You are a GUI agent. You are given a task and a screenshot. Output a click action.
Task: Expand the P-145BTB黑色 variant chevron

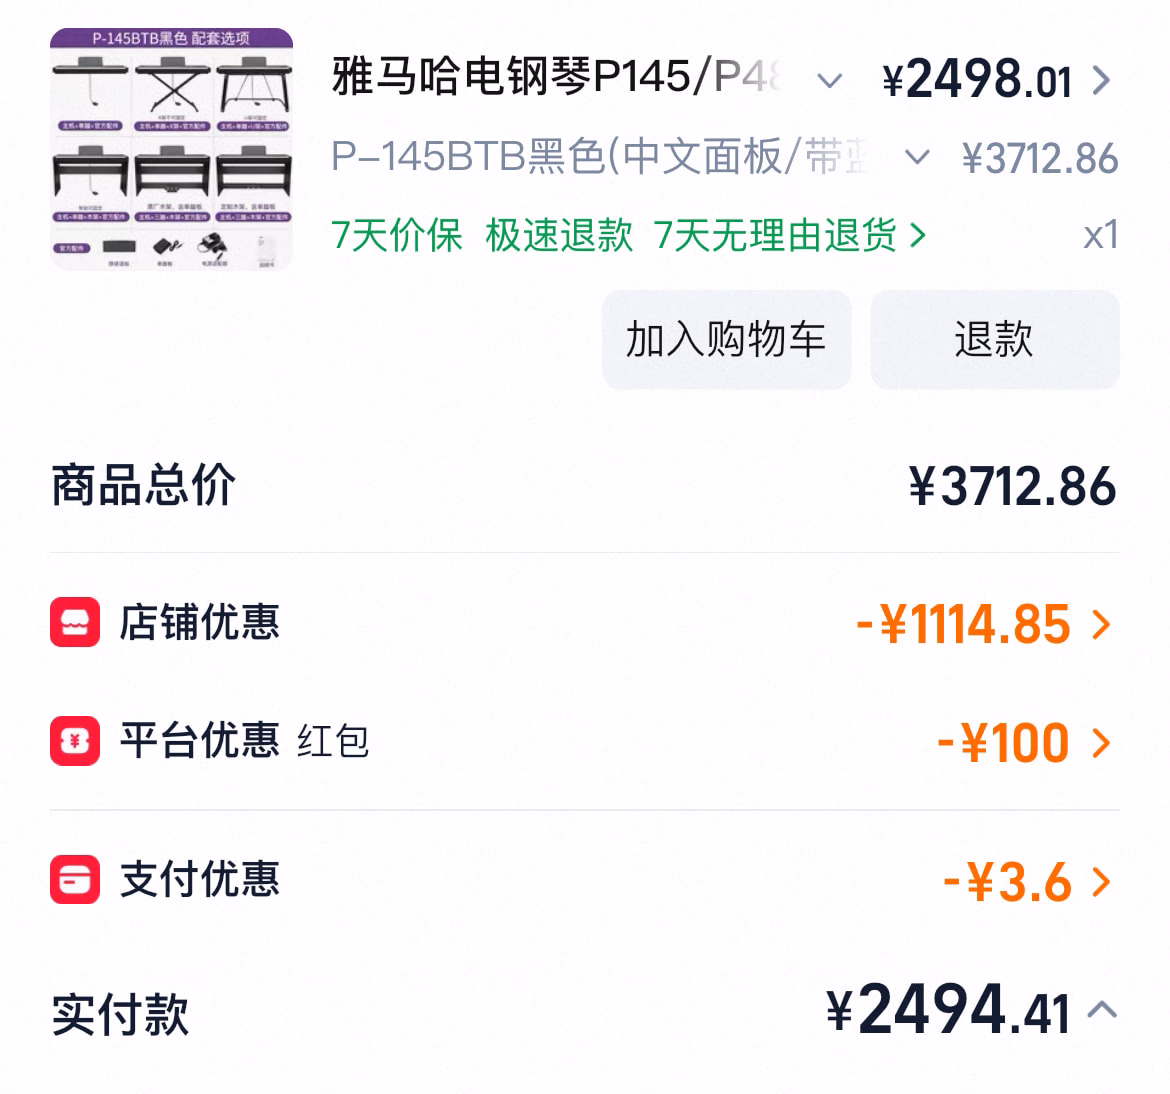pos(917,157)
